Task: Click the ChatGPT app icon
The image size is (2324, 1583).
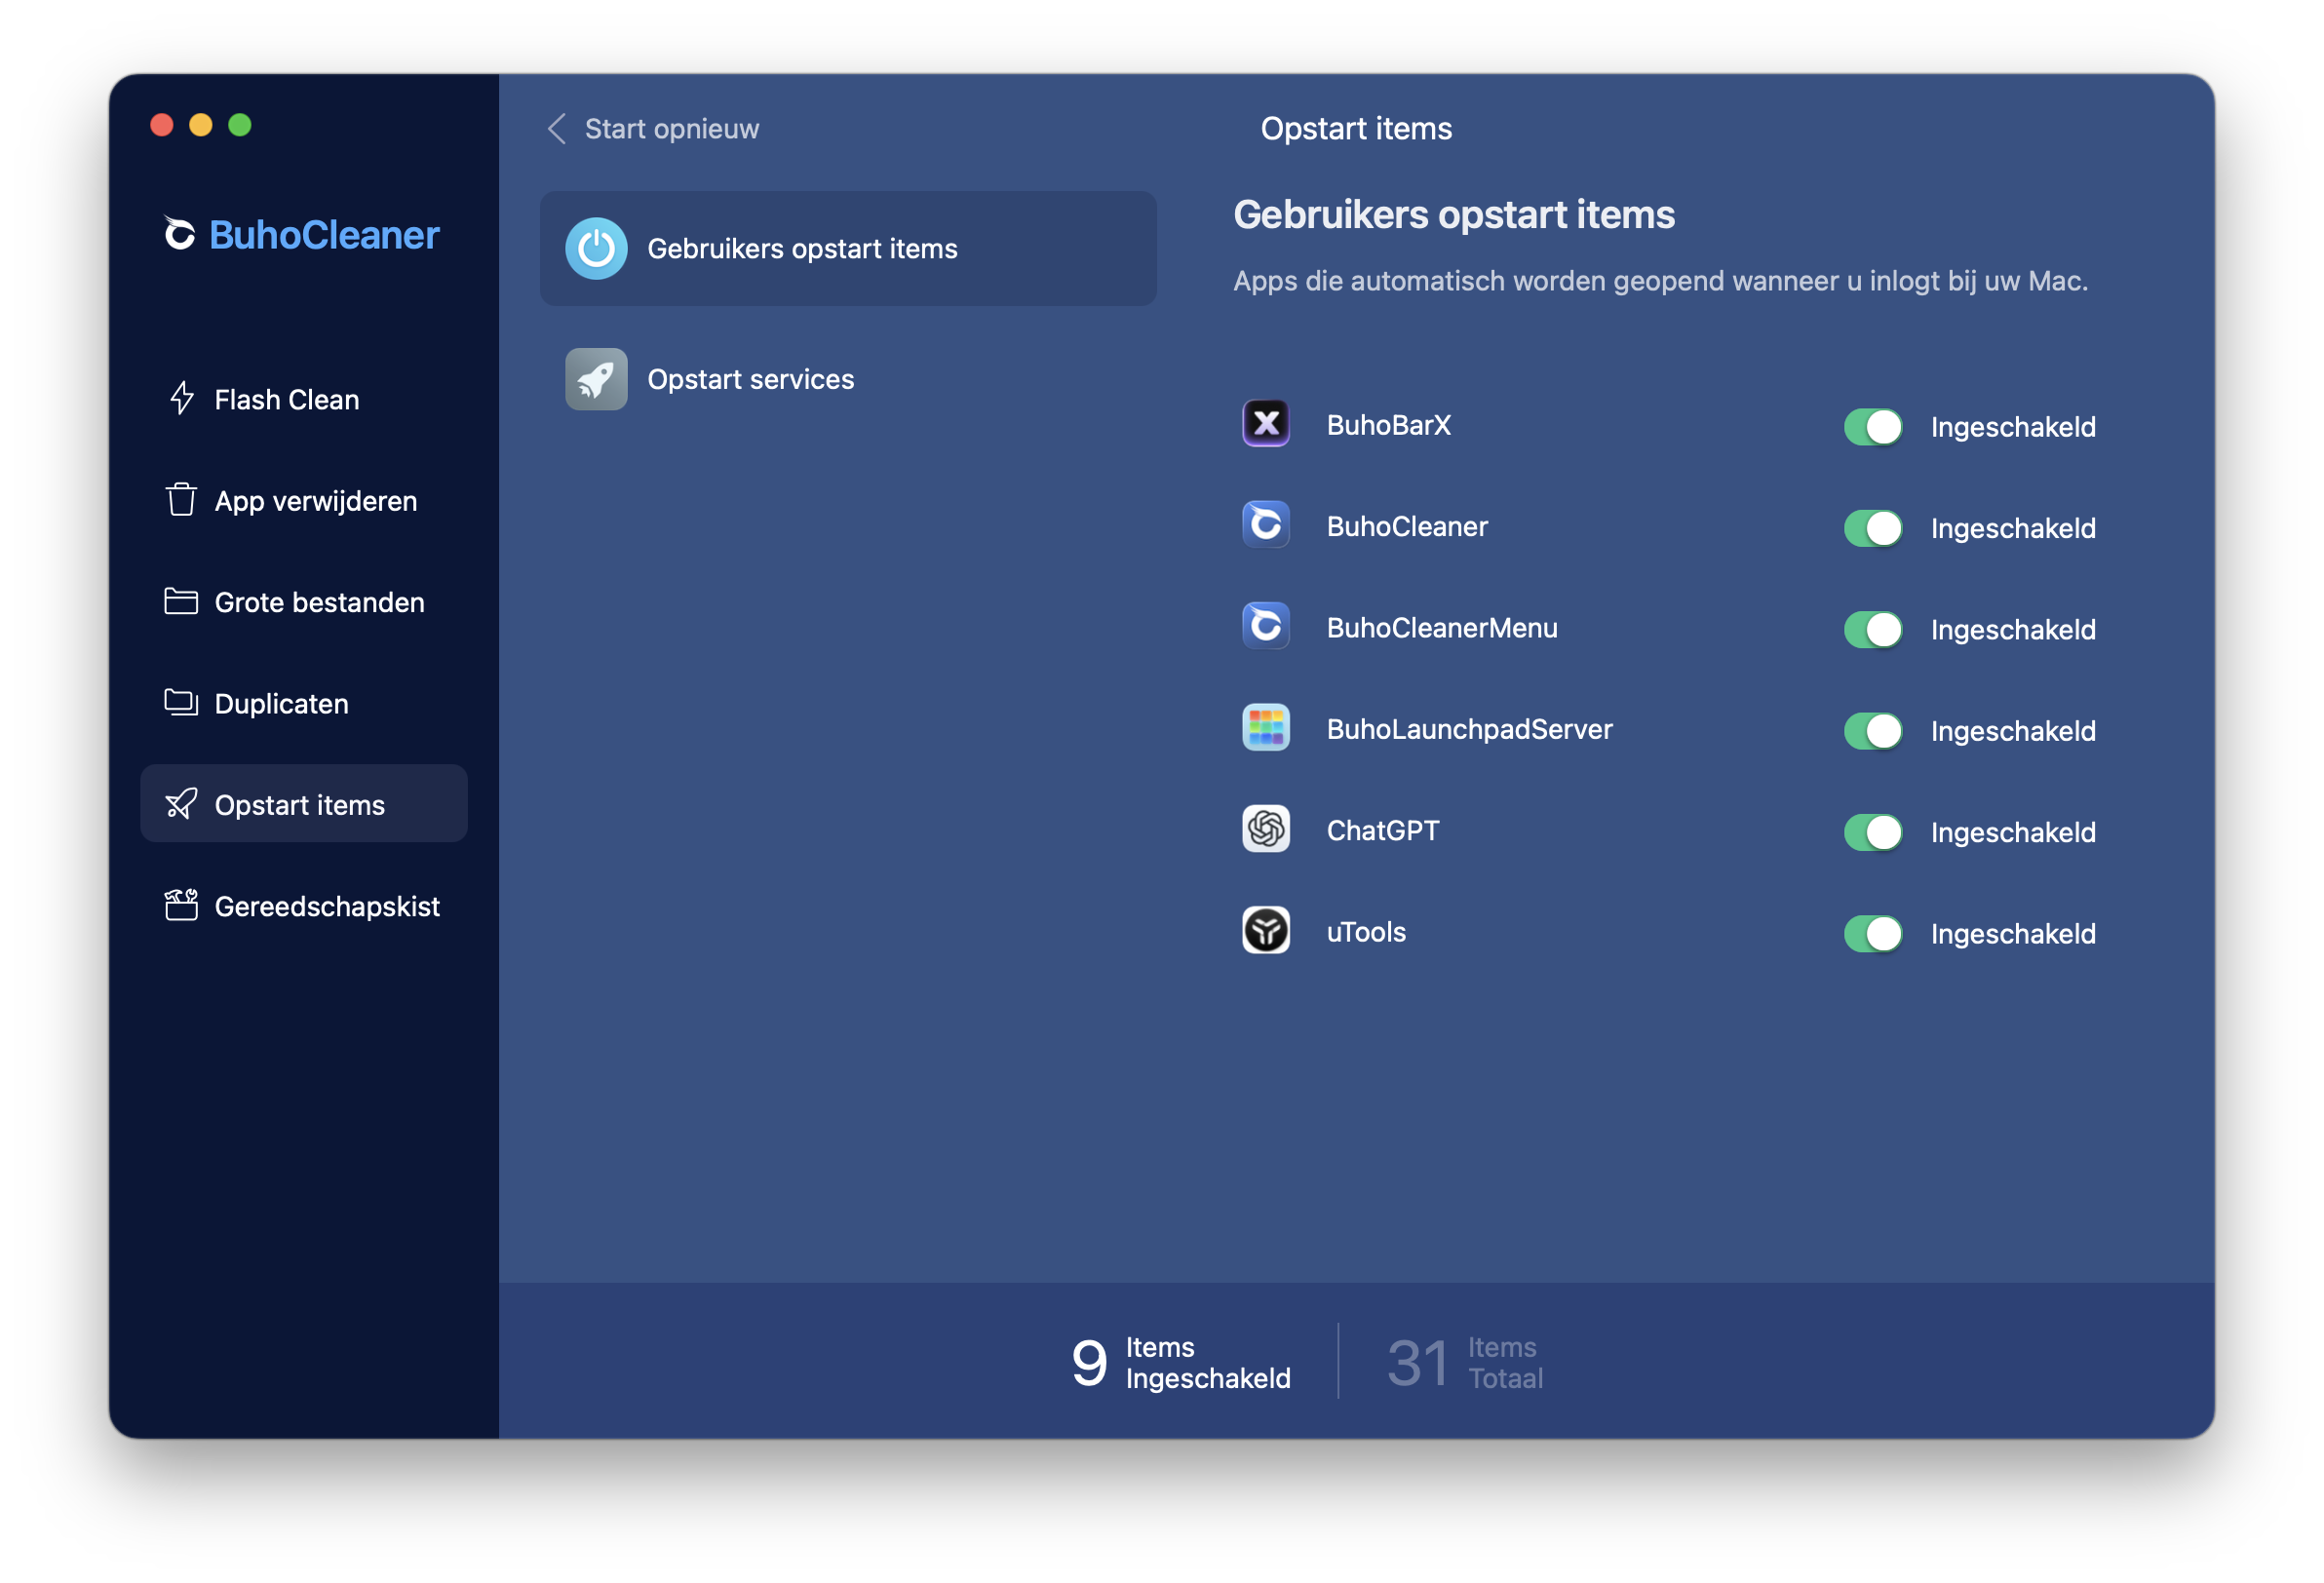Action: (1266, 830)
